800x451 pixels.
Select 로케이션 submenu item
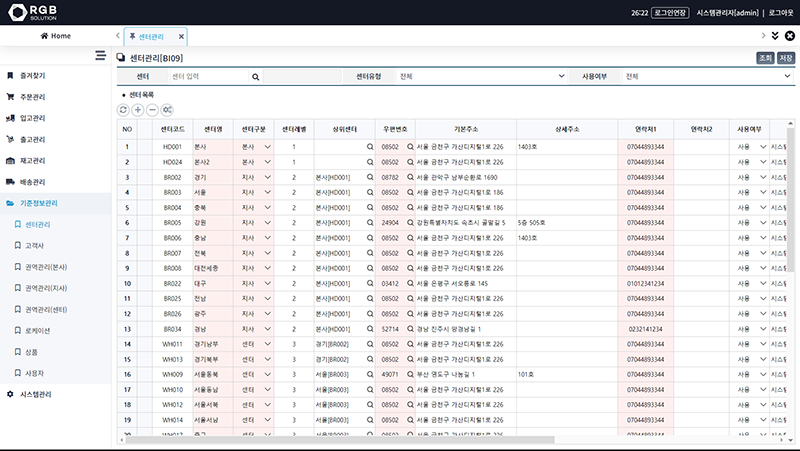pos(38,331)
